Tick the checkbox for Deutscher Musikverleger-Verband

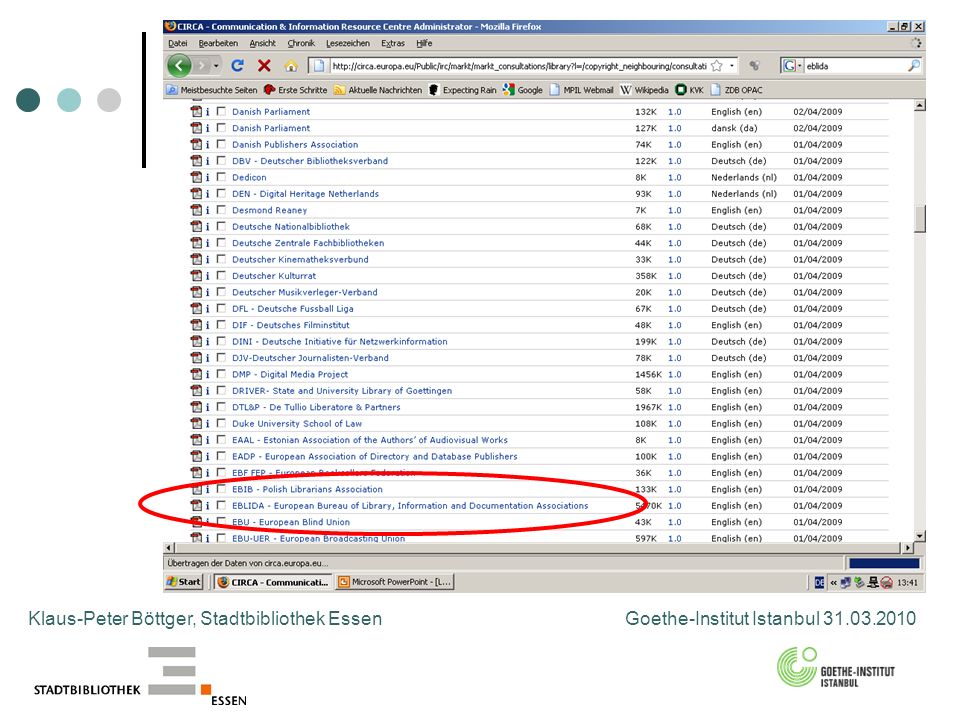(221, 292)
